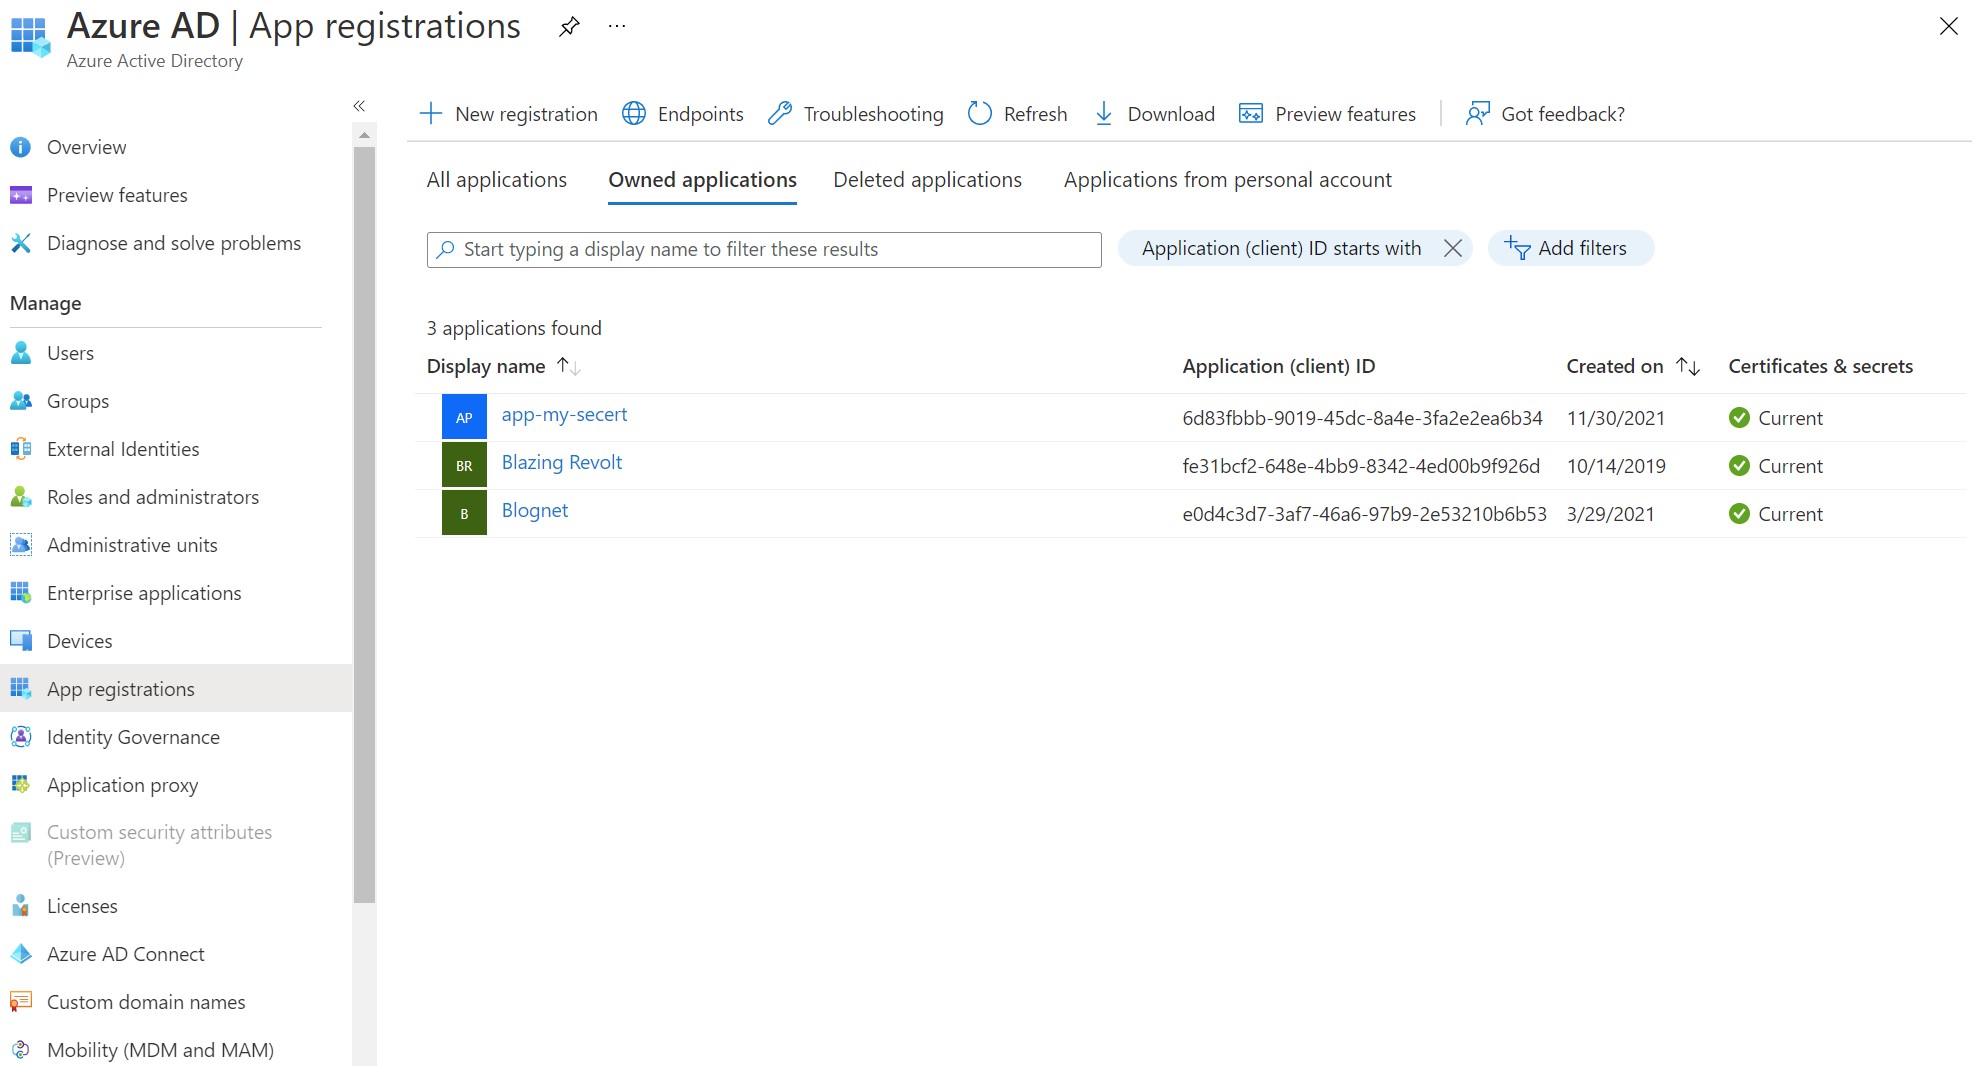Open Custom security attributes (Preview)
Image resolution: width=1975 pixels, height=1066 pixels.
[x=160, y=845]
